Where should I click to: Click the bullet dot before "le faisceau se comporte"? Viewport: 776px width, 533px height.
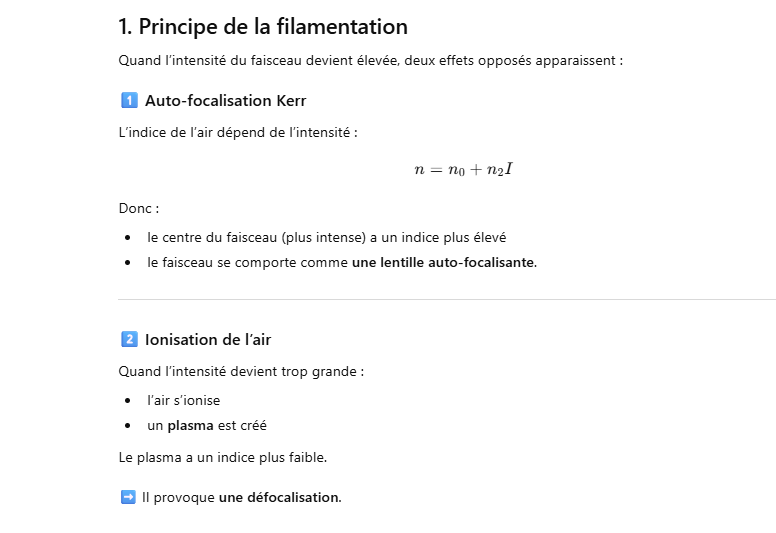click(128, 263)
